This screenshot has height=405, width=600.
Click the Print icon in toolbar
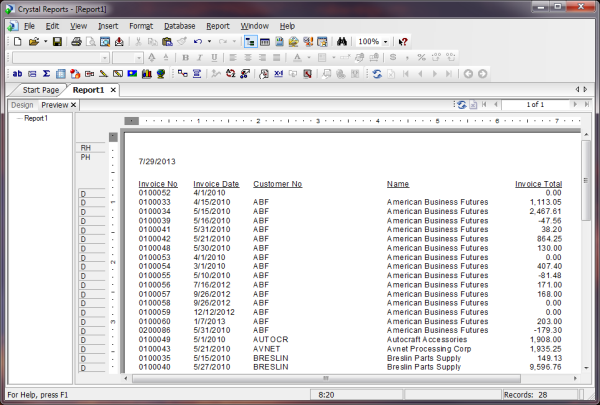click(76, 42)
